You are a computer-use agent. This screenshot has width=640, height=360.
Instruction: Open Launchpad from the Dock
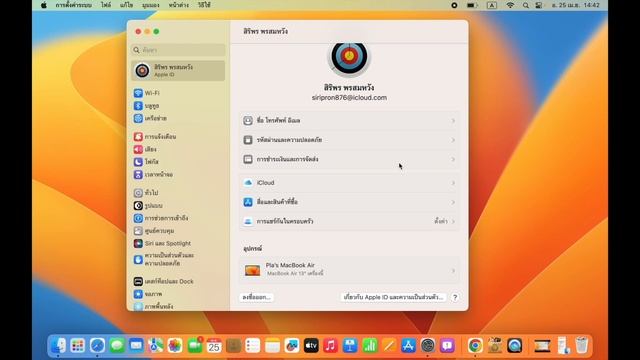78,346
